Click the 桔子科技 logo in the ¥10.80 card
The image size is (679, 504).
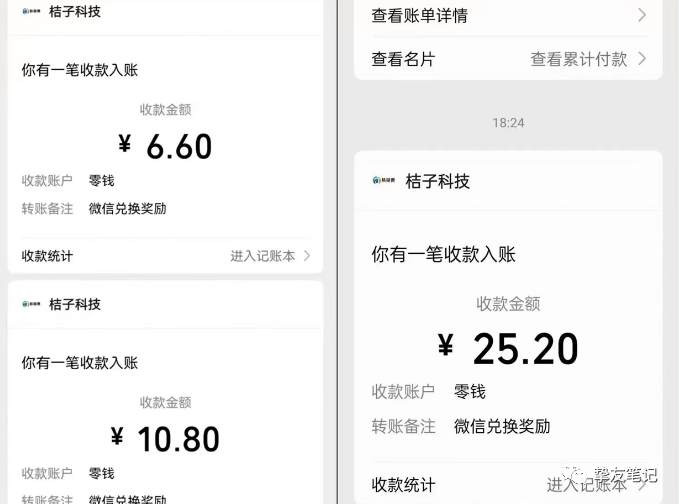tap(31, 304)
